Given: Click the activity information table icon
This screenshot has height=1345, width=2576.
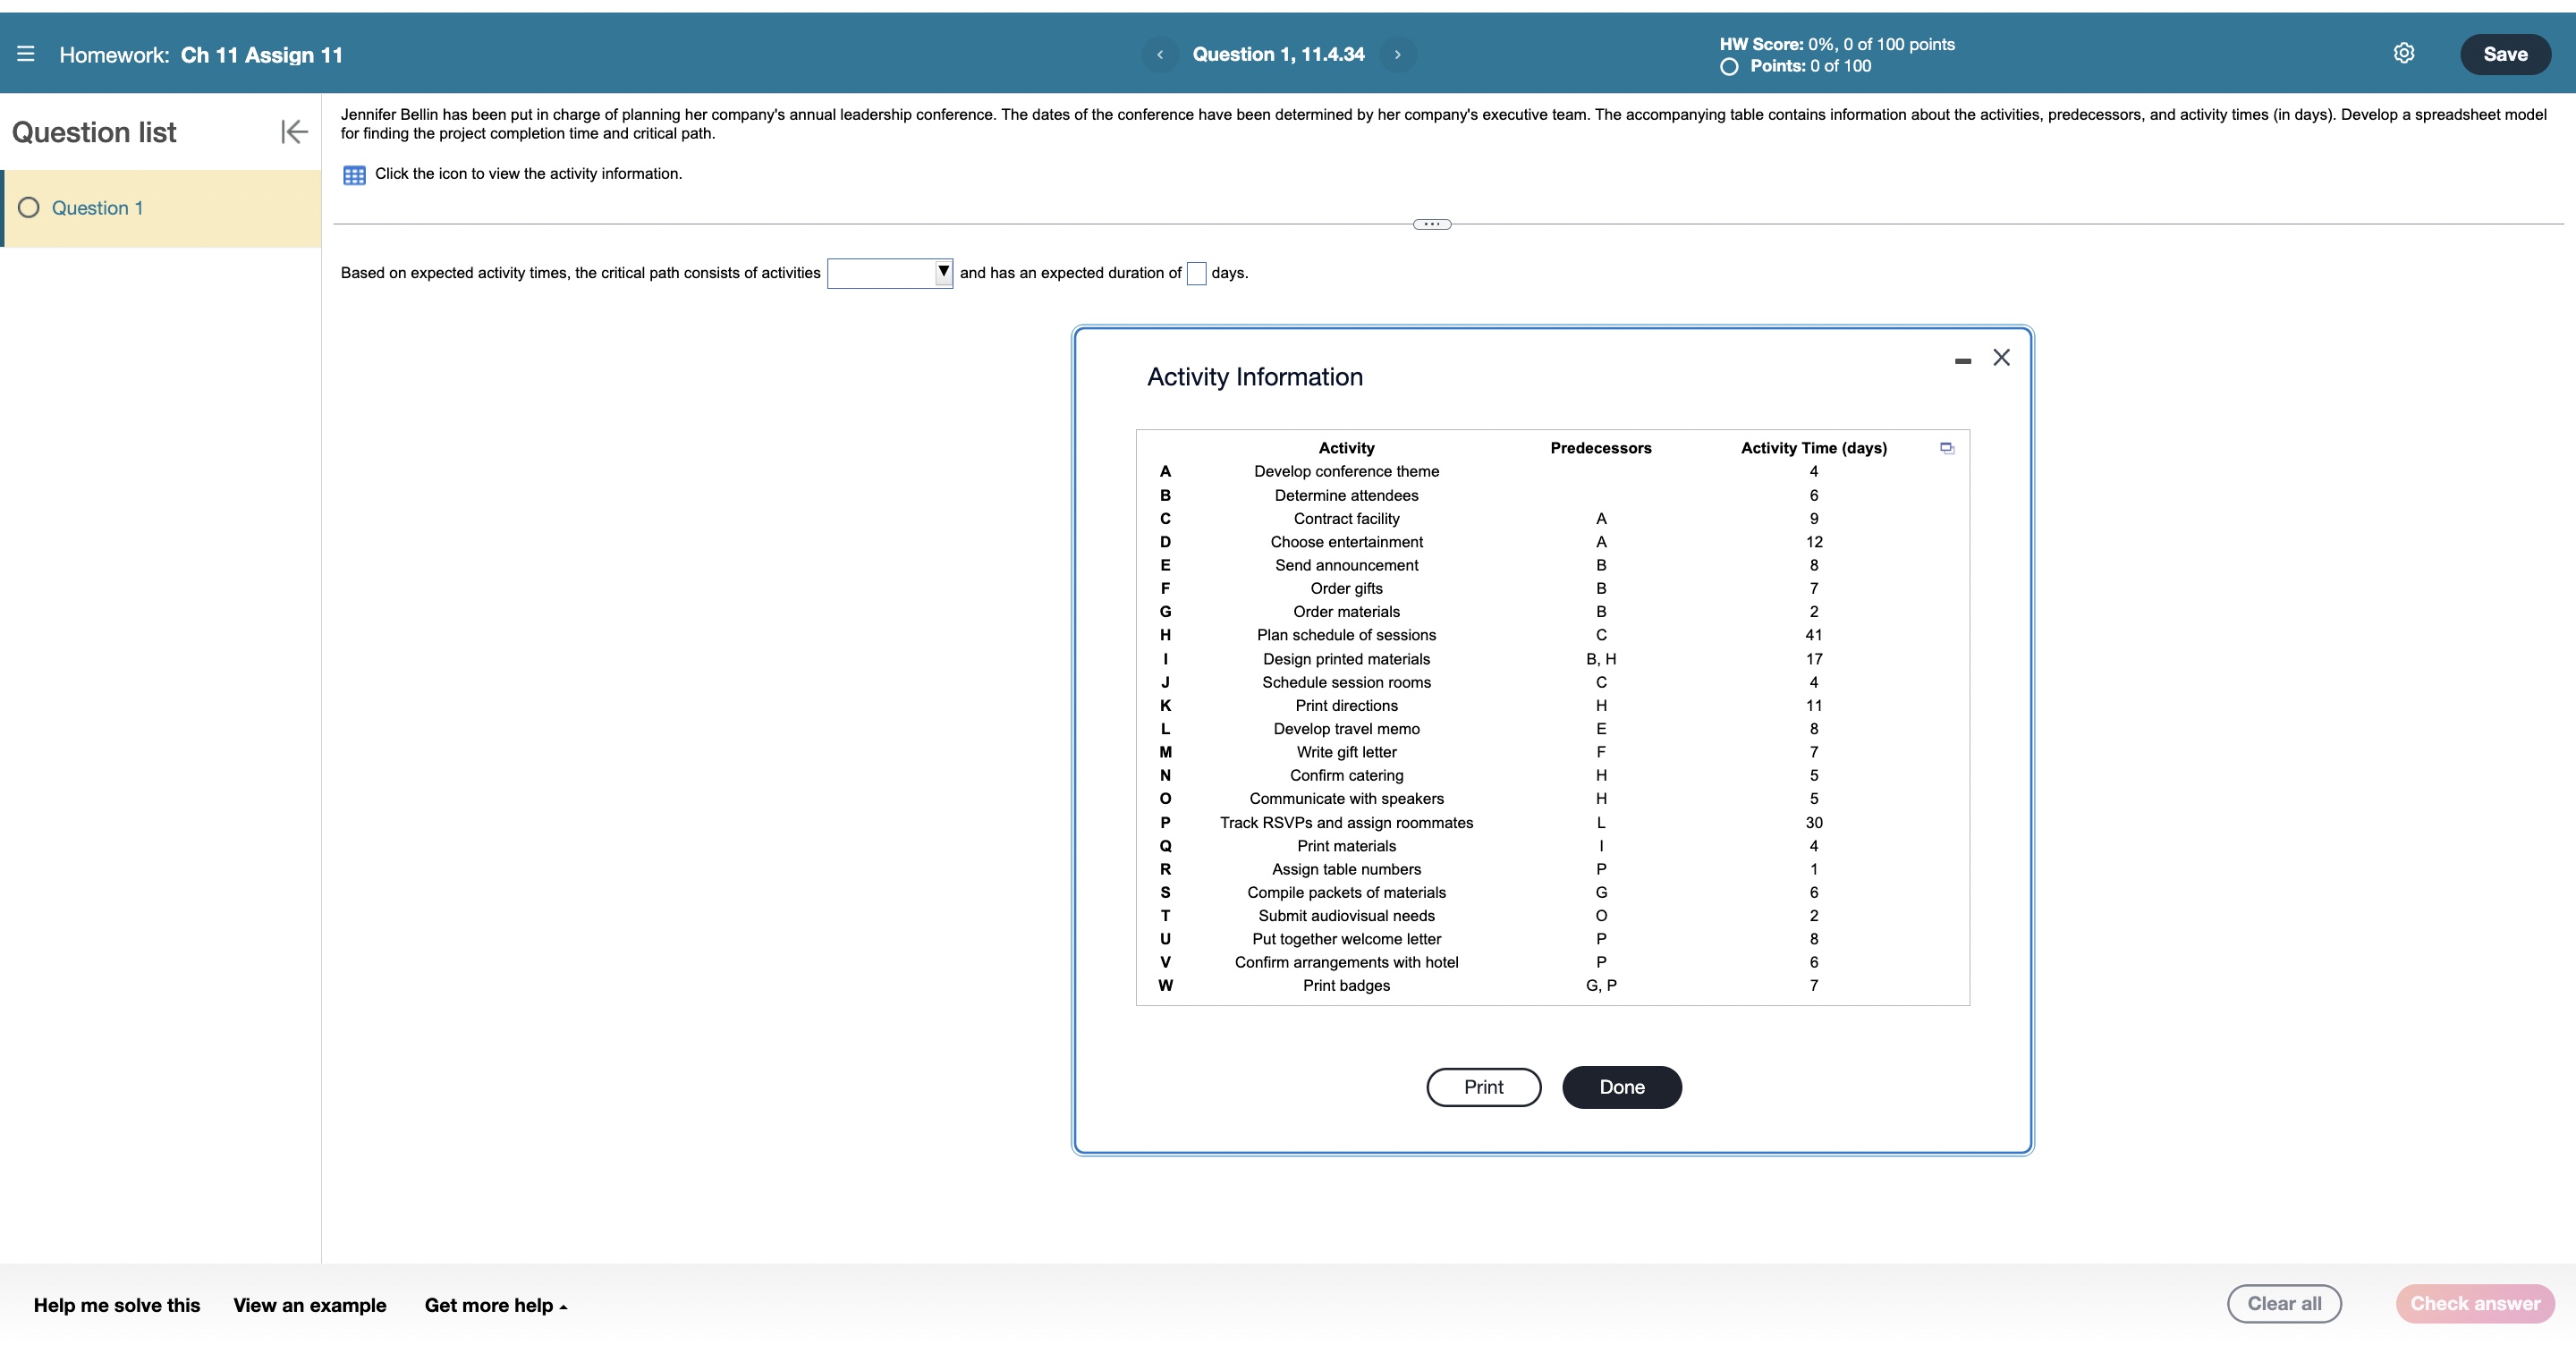Looking at the screenshot, I should tap(354, 175).
